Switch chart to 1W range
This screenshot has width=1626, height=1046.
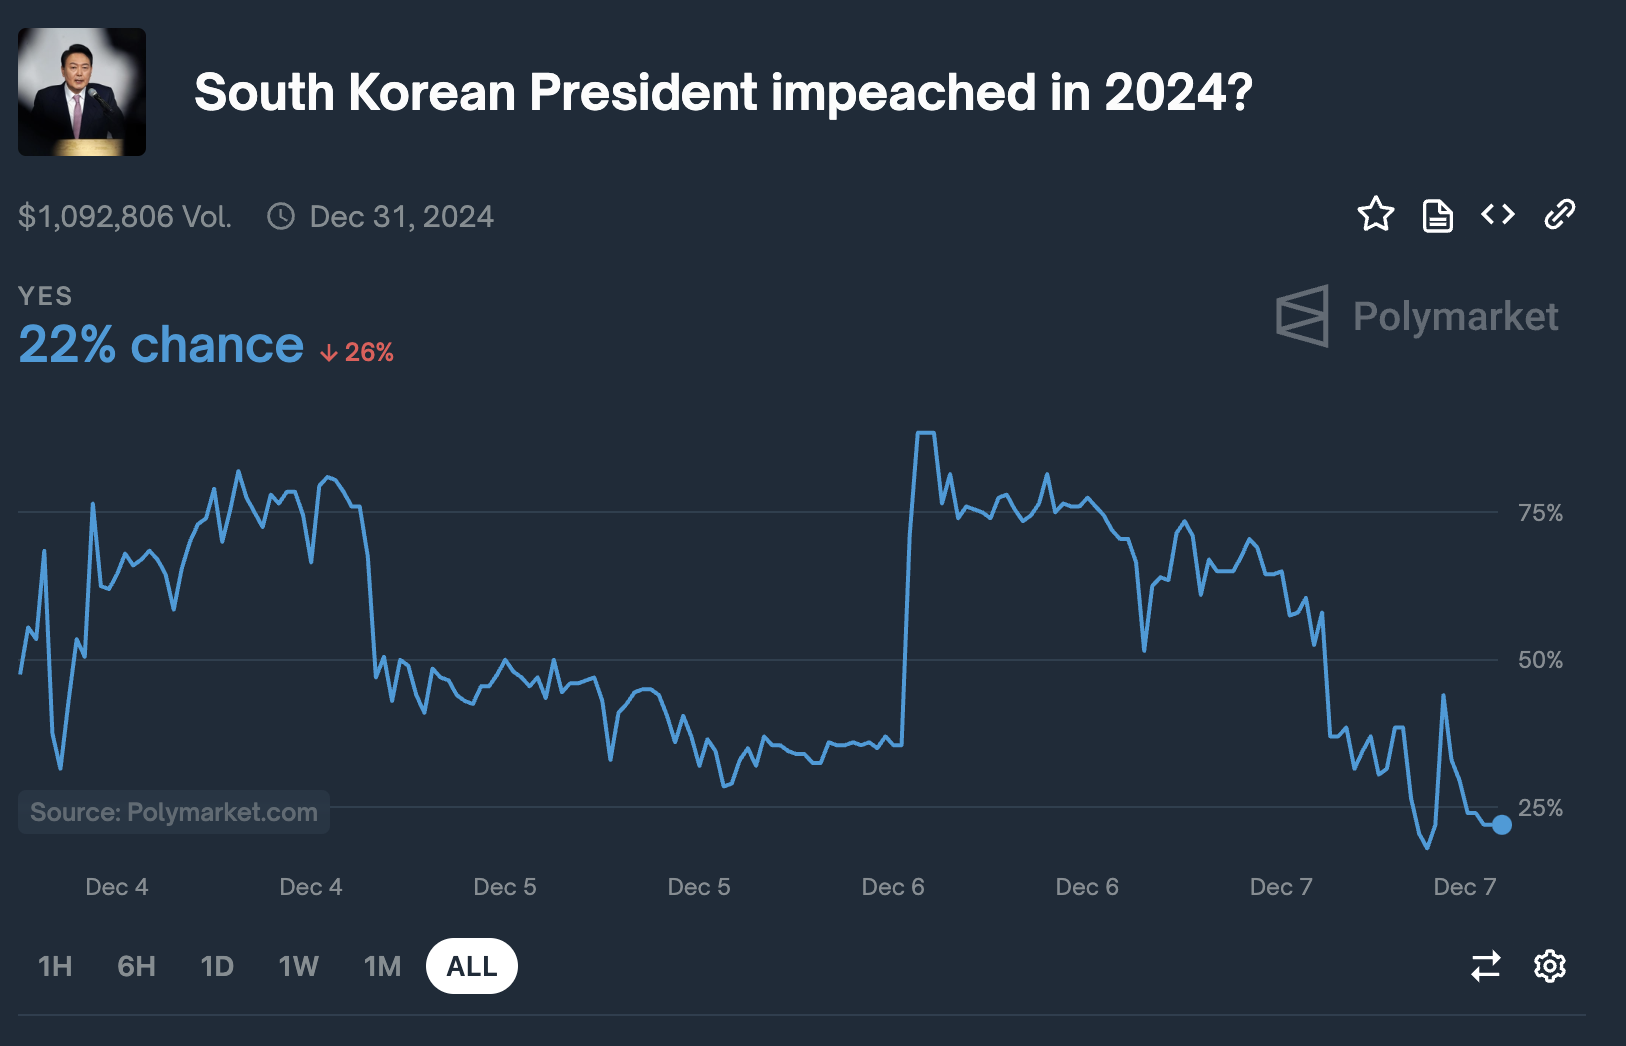[298, 966]
